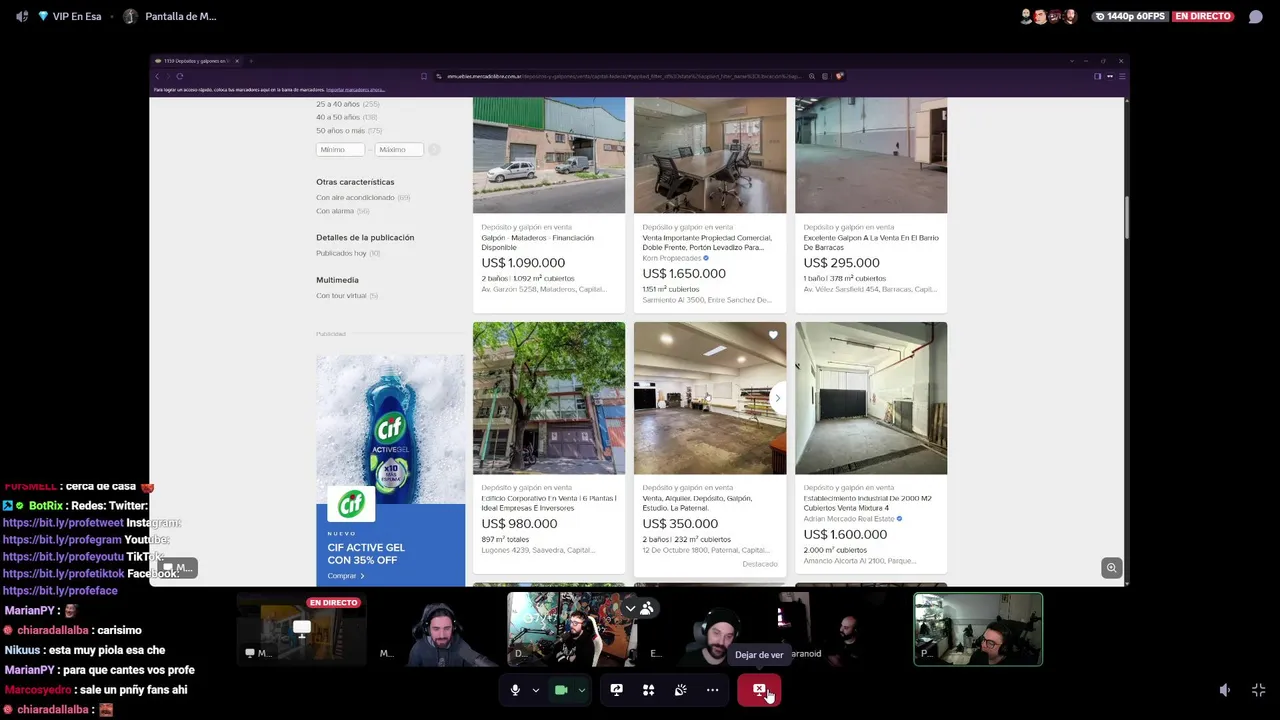Screen dimensions: 1280x720
Task: Click the Máximo antiquity field
Action: [398, 150]
